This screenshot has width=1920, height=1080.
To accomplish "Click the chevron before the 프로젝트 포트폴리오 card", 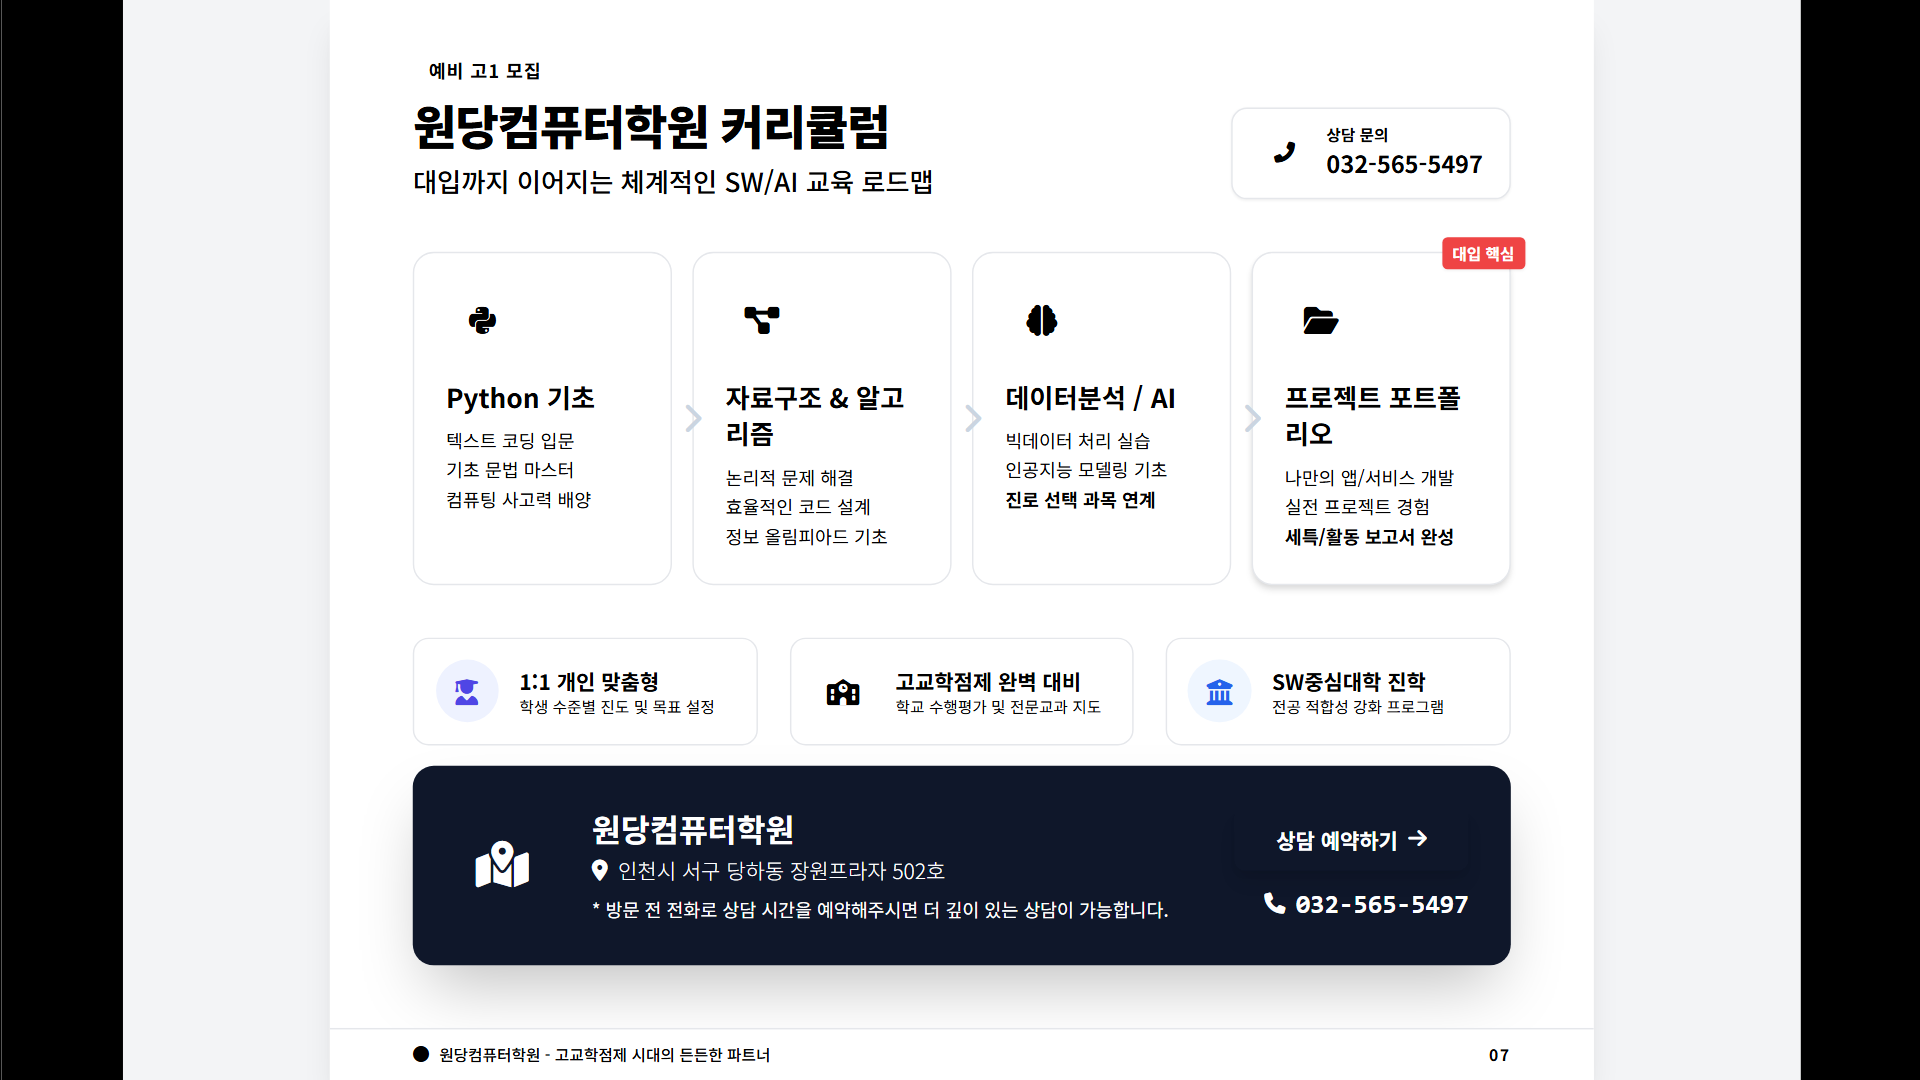I will 1252,418.
